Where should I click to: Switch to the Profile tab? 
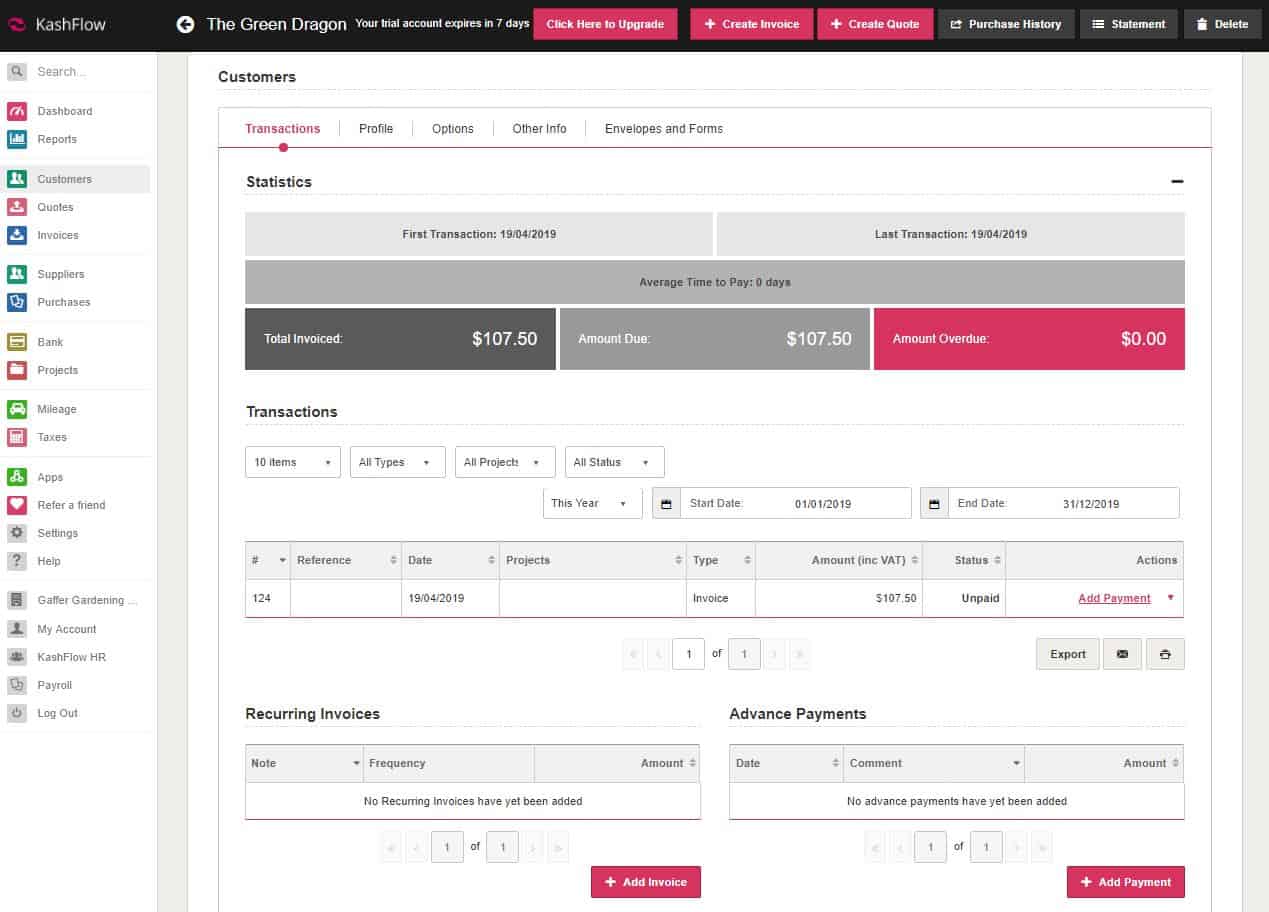(x=376, y=129)
